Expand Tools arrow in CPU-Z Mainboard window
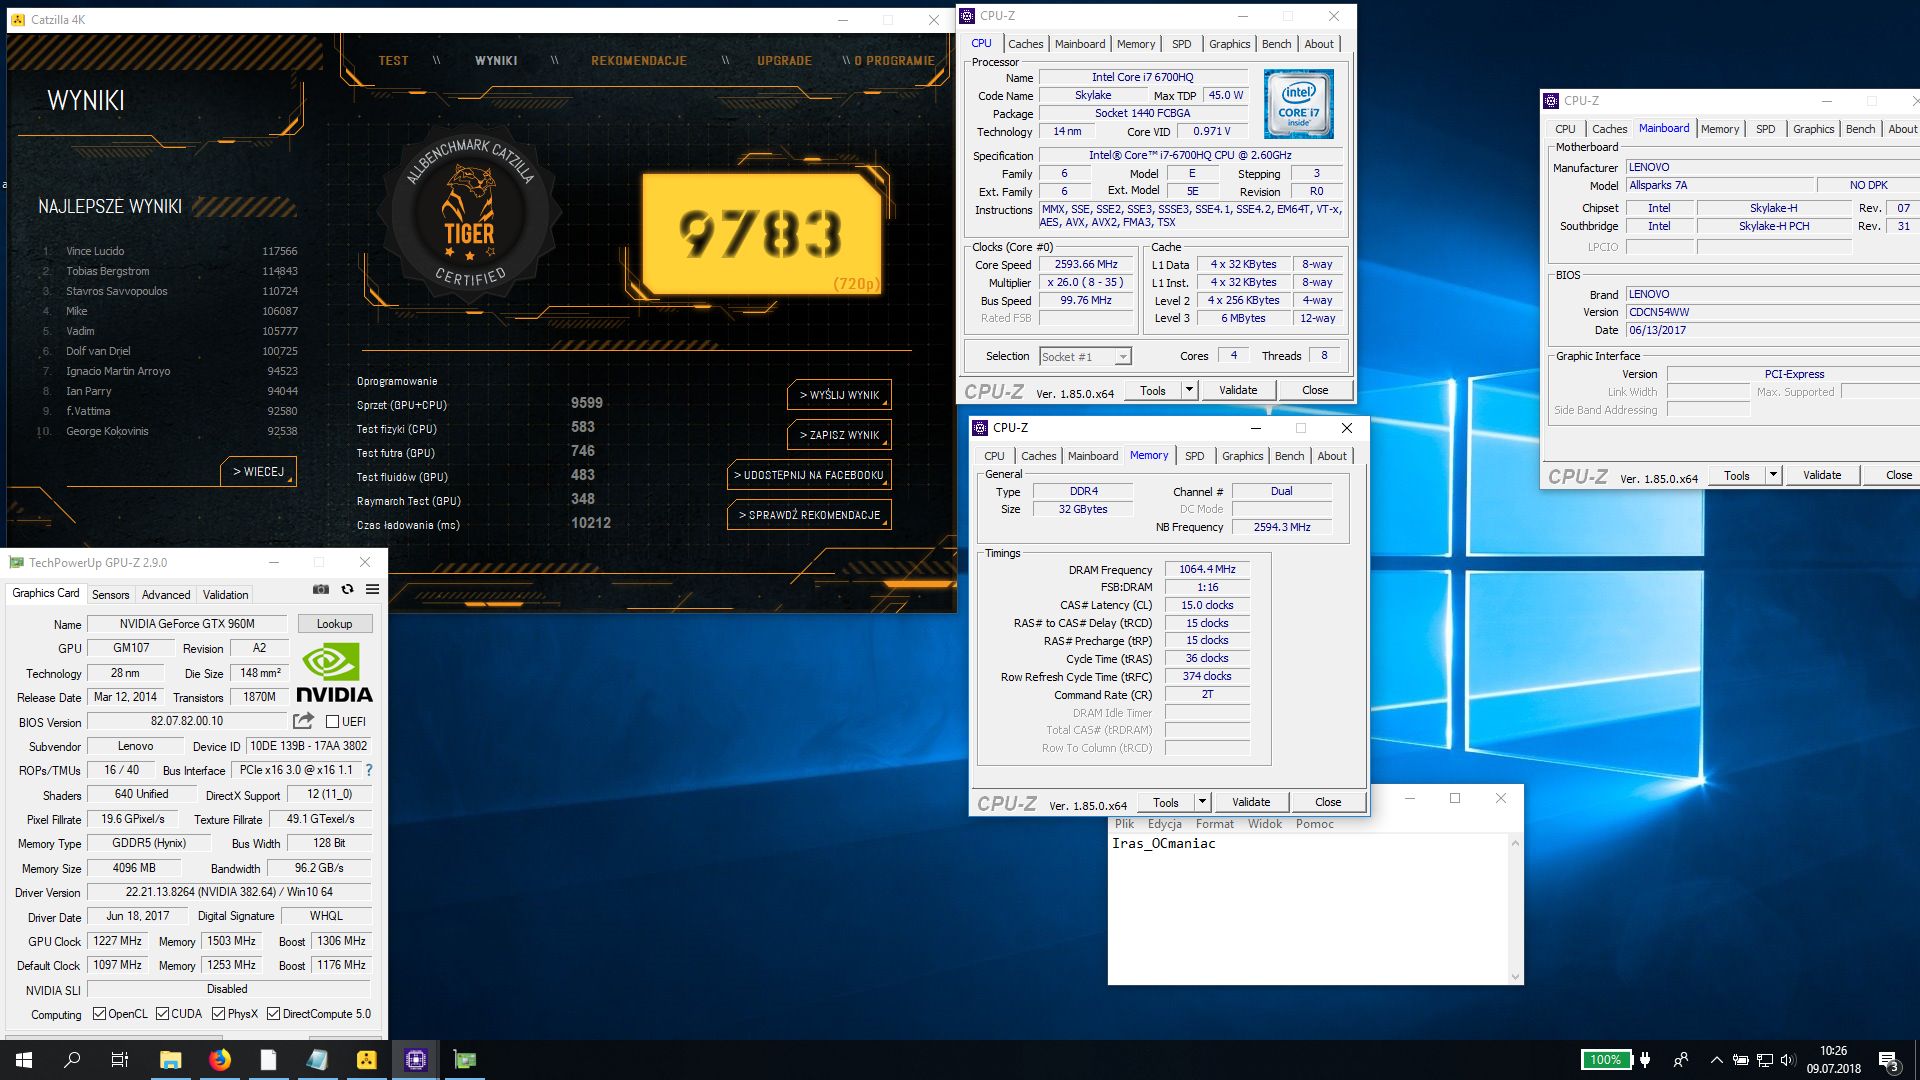This screenshot has height=1080, width=1920. click(x=1773, y=475)
